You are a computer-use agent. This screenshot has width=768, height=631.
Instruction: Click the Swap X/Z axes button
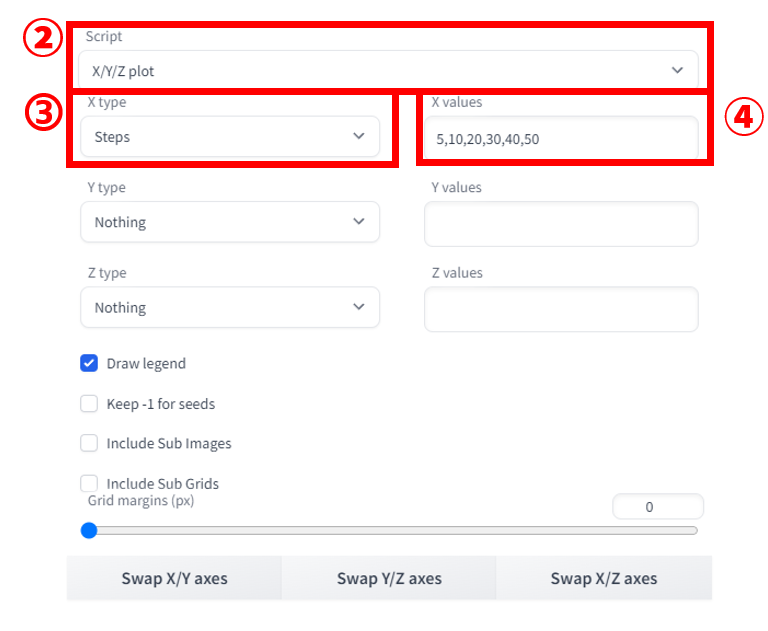point(604,578)
